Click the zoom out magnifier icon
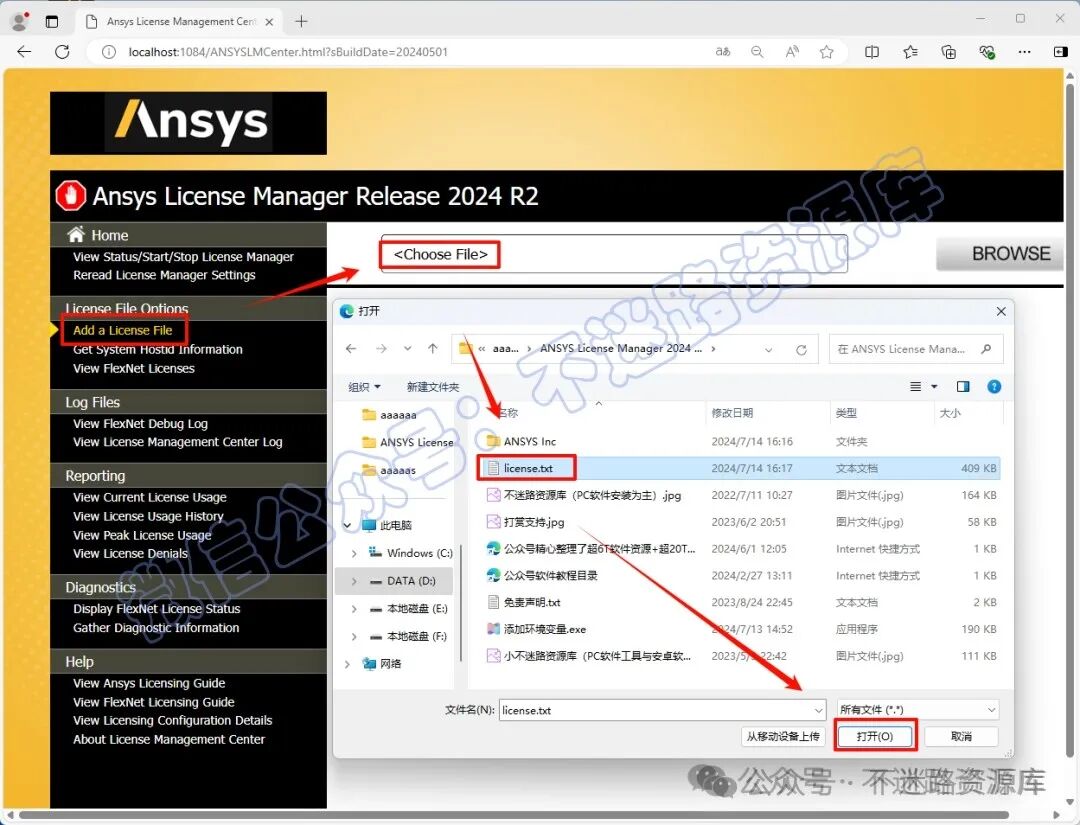The width and height of the screenshot is (1080, 825). click(x=757, y=52)
